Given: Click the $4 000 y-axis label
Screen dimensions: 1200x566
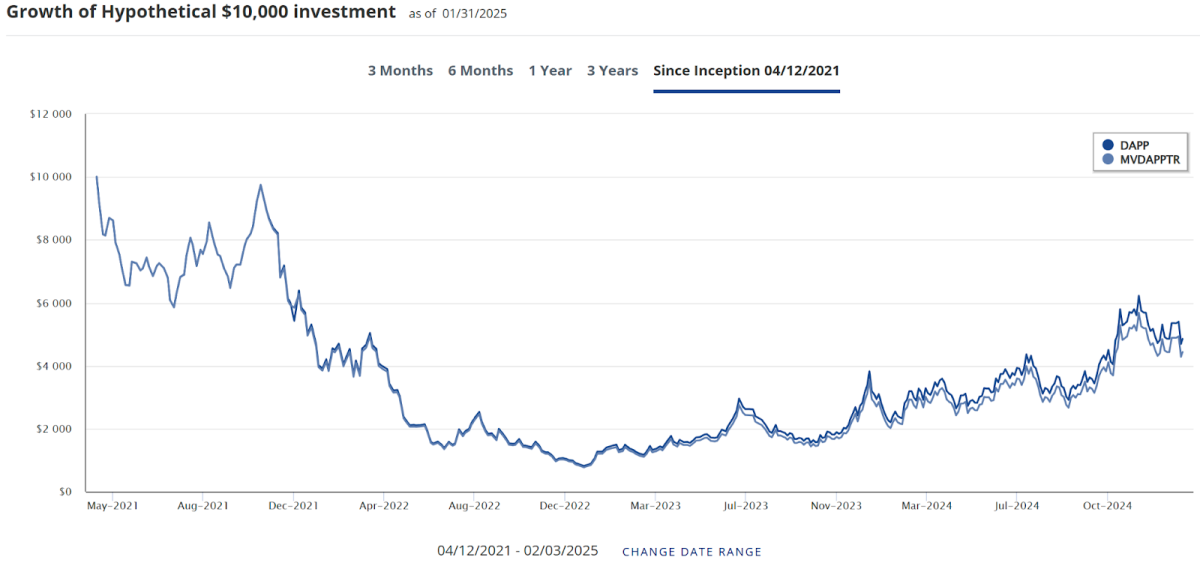Looking at the screenshot, I should 54,366.
